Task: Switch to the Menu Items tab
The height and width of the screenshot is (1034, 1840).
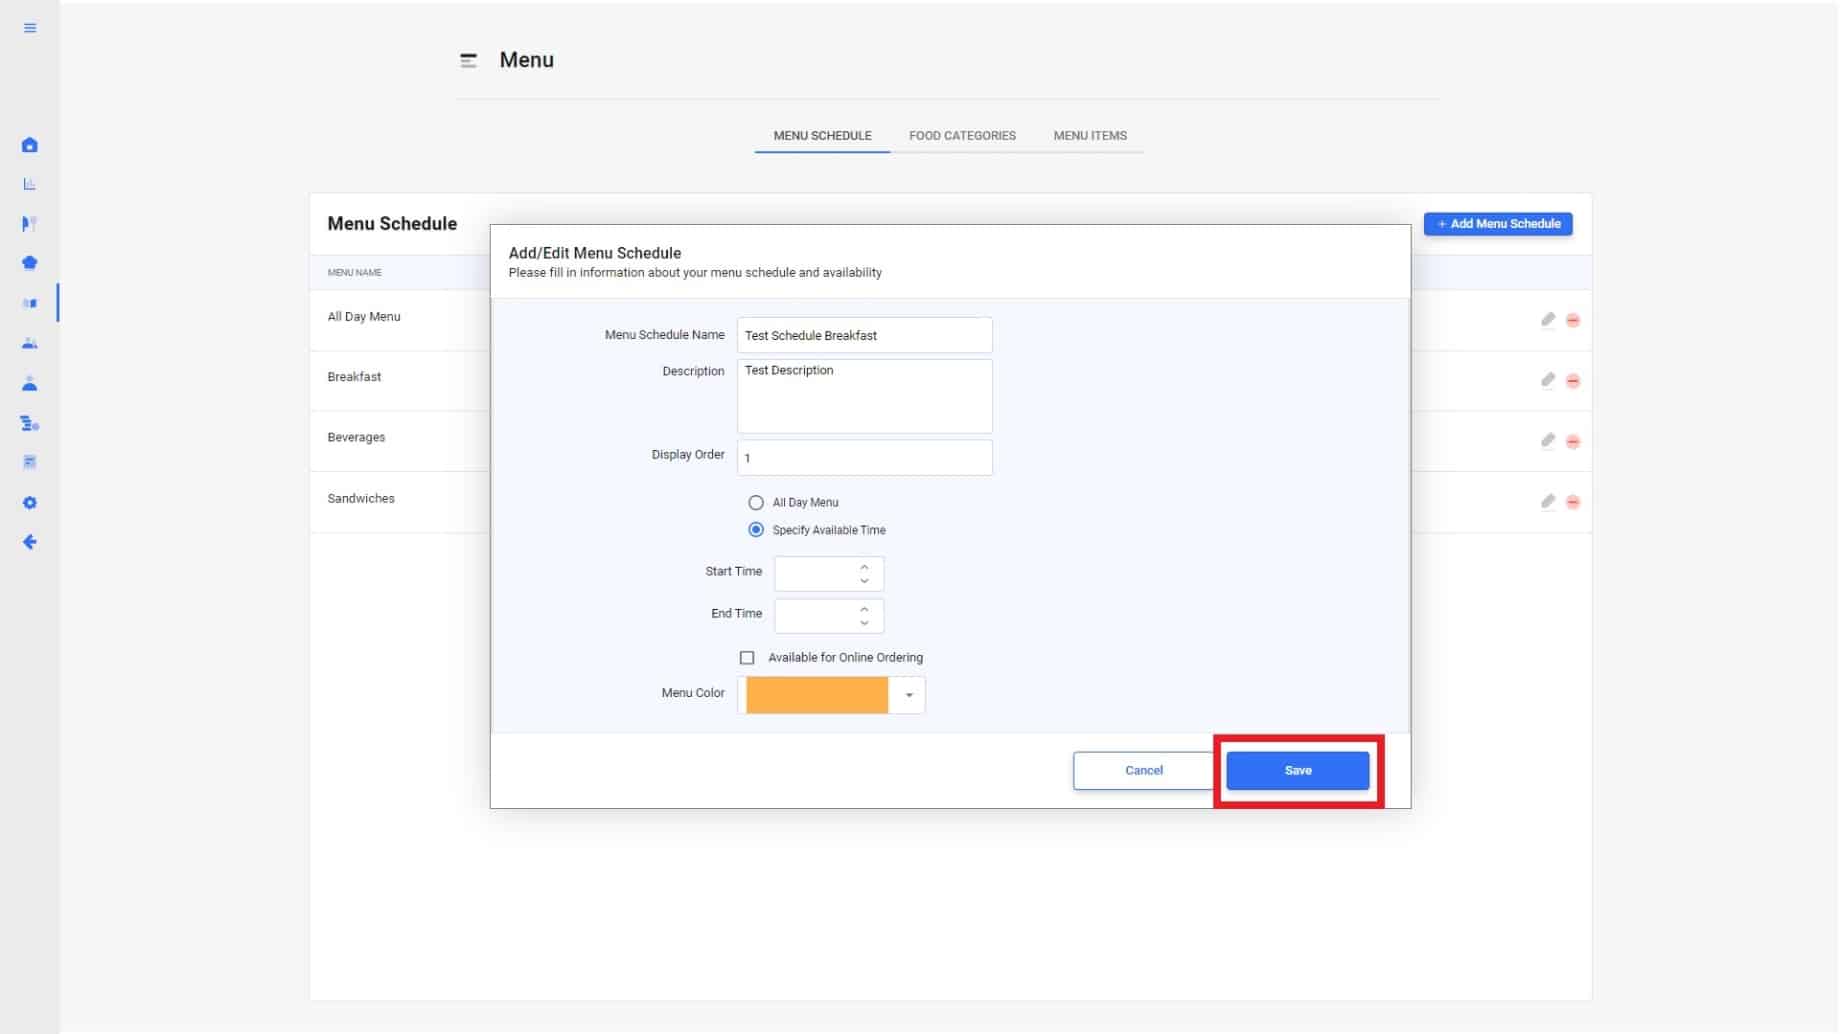Action: tap(1090, 136)
